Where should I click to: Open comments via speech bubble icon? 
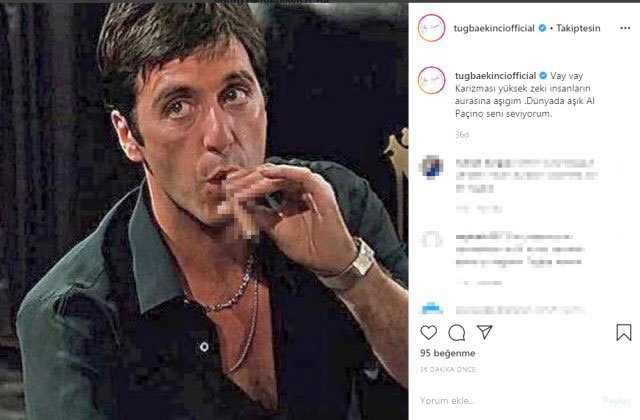click(457, 333)
